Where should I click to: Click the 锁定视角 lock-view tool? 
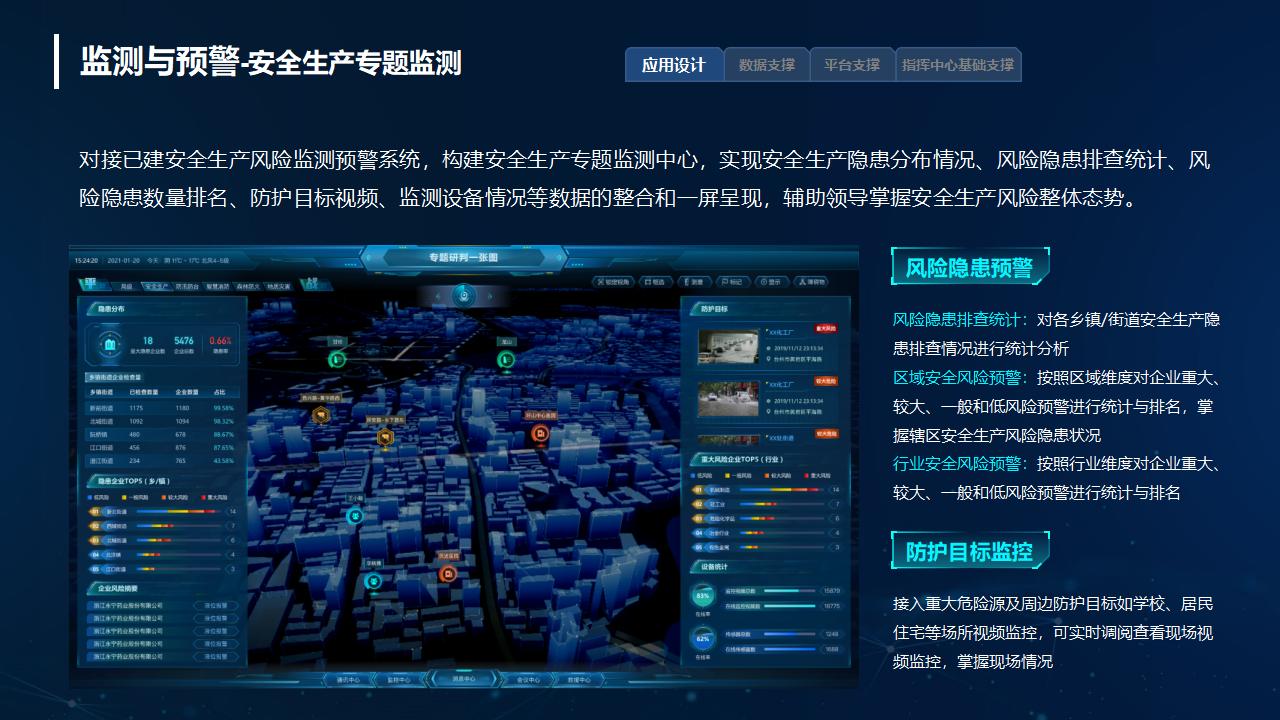click(614, 282)
